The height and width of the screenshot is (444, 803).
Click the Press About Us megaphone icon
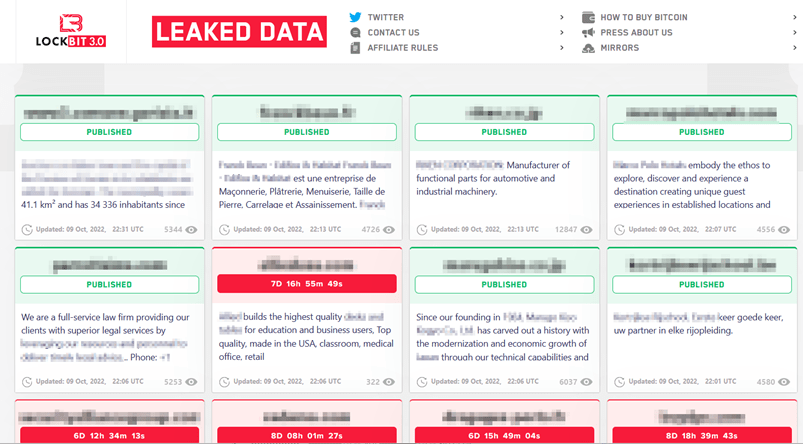coord(588,33)
